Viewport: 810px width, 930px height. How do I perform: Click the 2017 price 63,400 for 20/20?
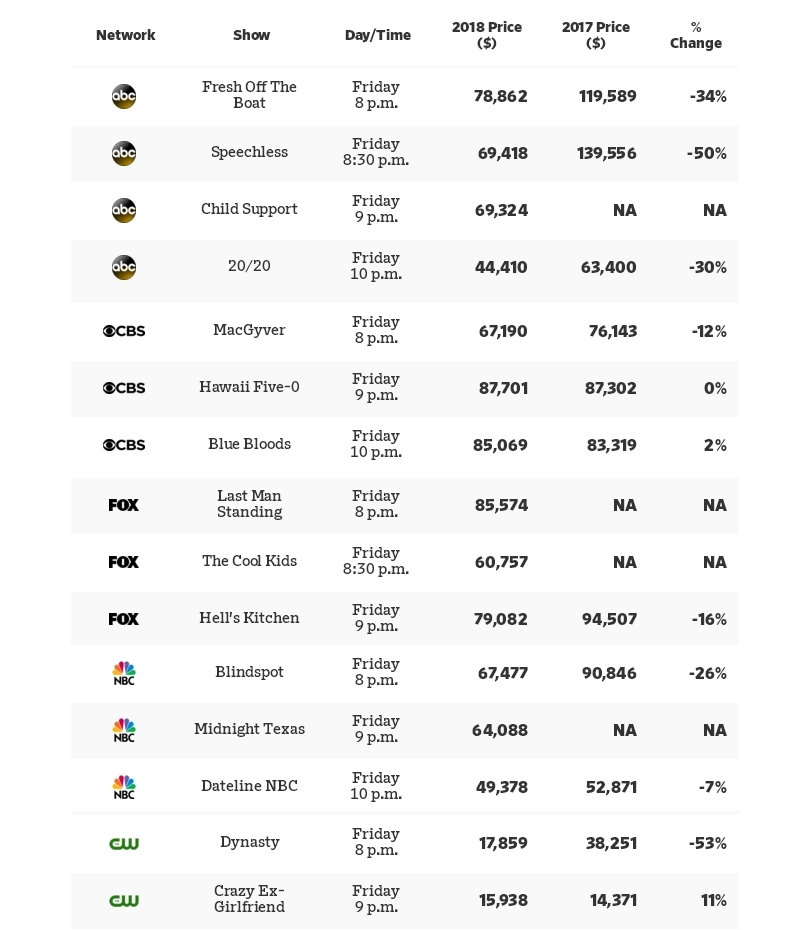[x=608, y=268]
